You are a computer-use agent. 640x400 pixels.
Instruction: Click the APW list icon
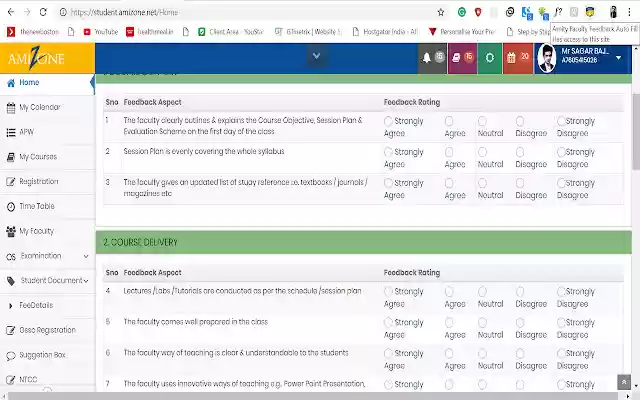click(11, 132)
